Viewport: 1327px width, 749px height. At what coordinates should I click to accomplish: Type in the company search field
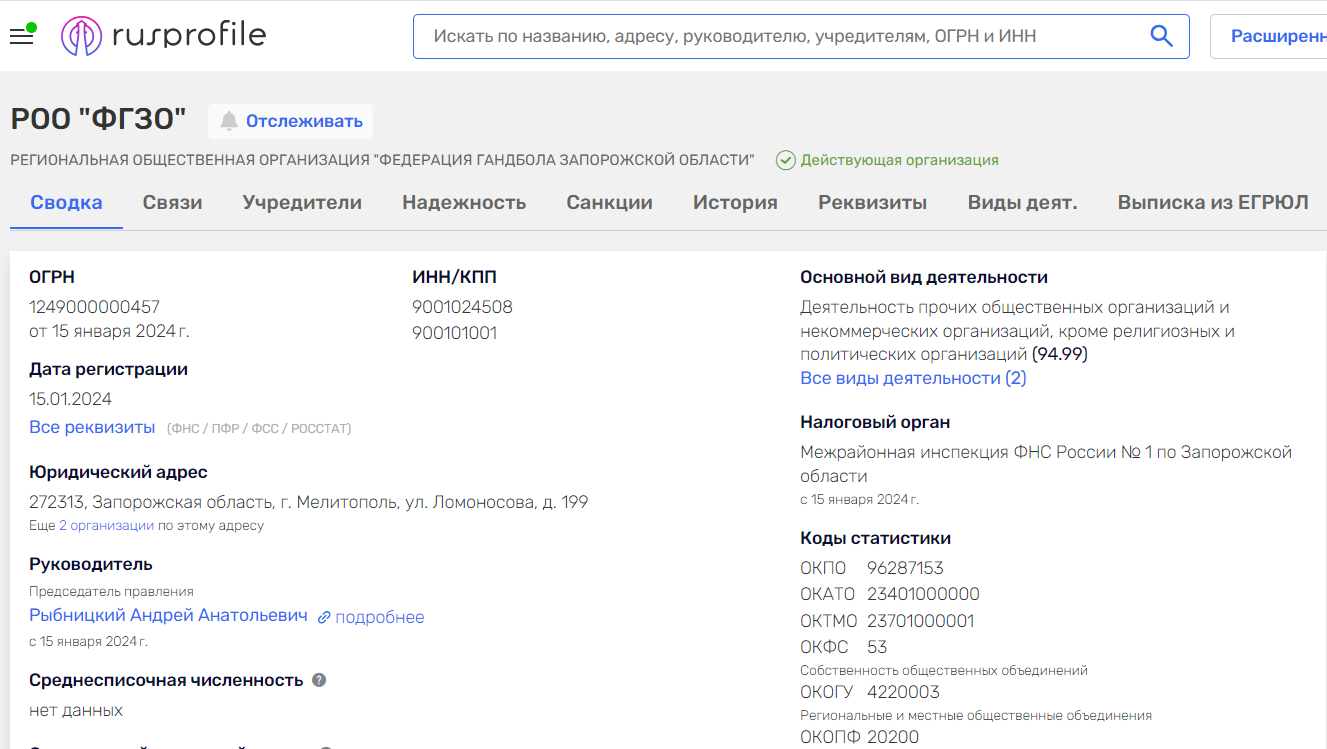(780, 36)
